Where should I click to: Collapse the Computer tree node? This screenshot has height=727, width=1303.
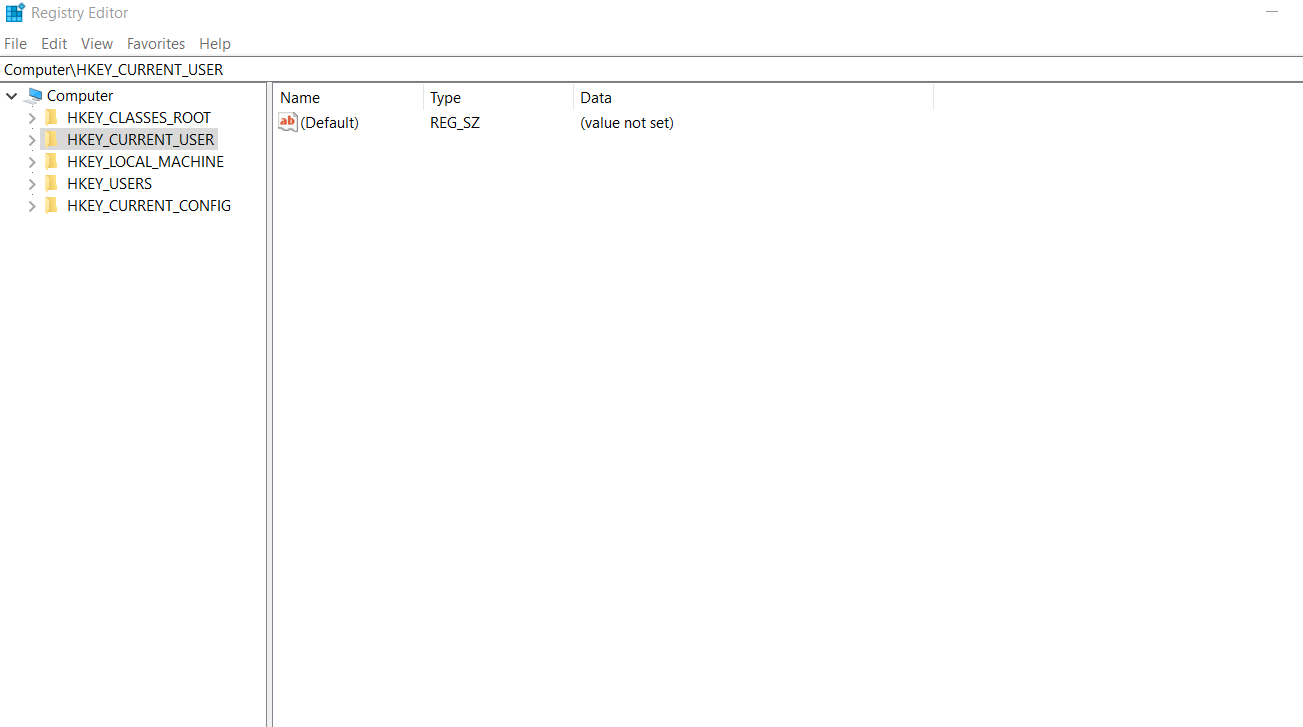[12, 96]
